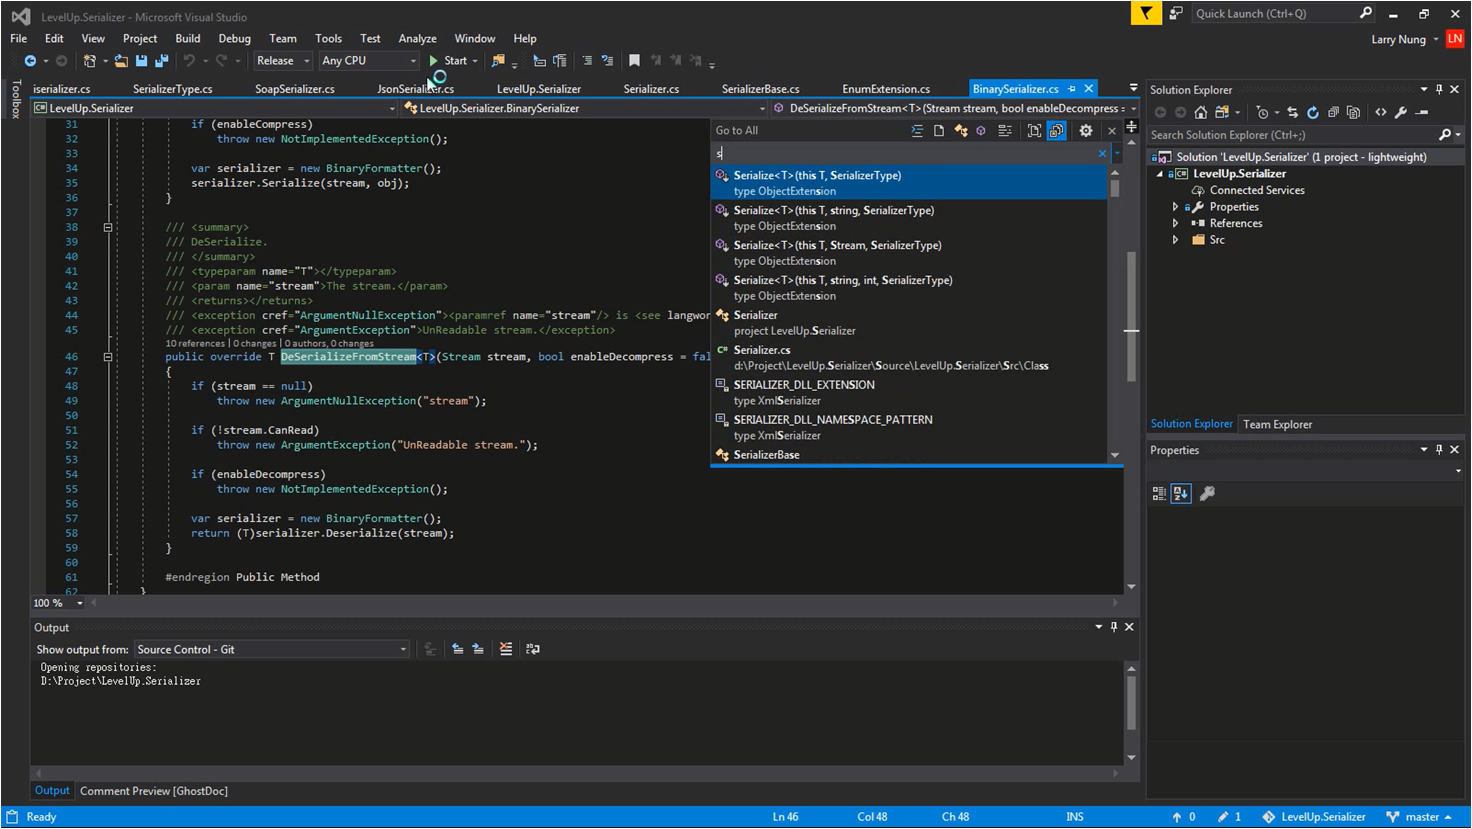This screenshot has width=1472, height=829.
Task: Open the Debug menu
Action: (235, 39)
